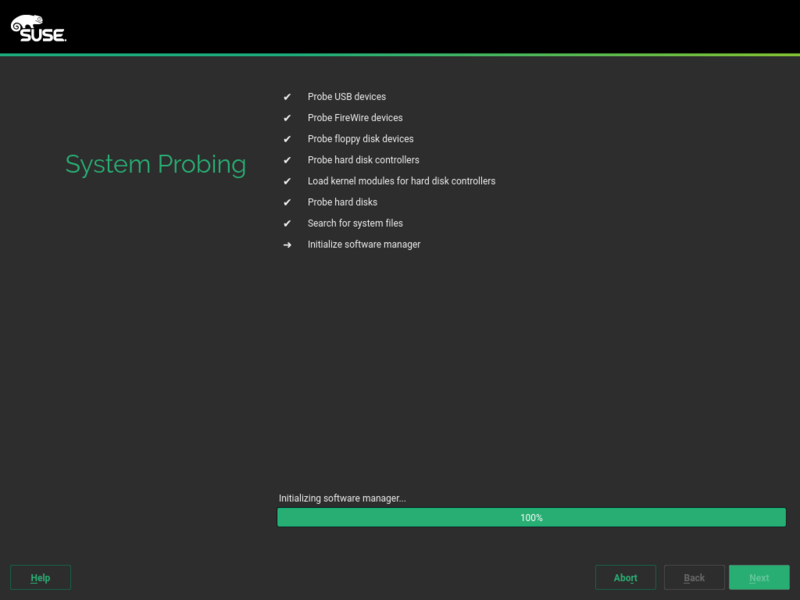The image size is (800, 600).
Task: Click checkmark beside Load kernel modules step
Action: (x=287, y=181)
